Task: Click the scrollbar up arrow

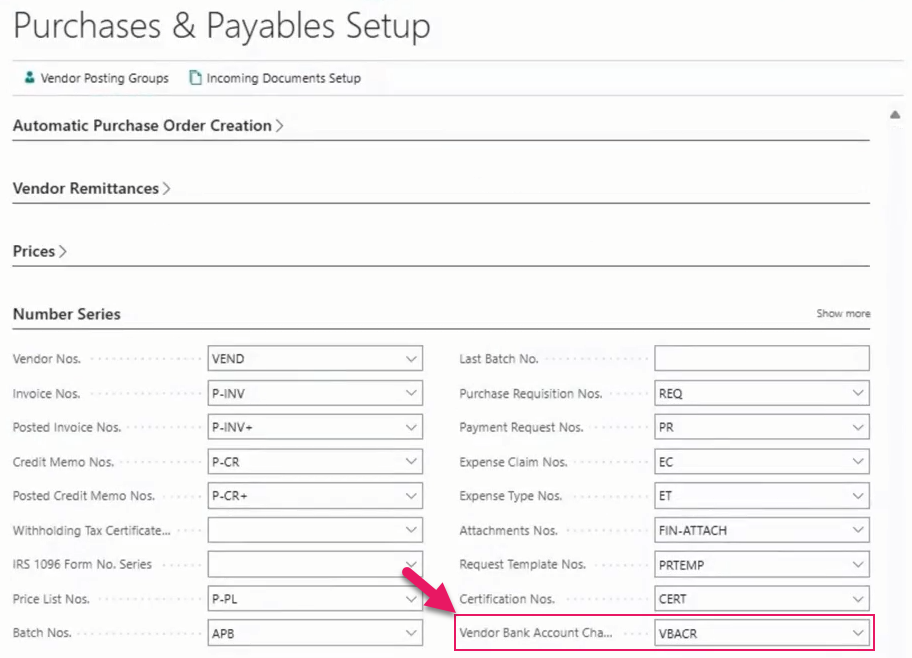Action: tap(895, 115)
